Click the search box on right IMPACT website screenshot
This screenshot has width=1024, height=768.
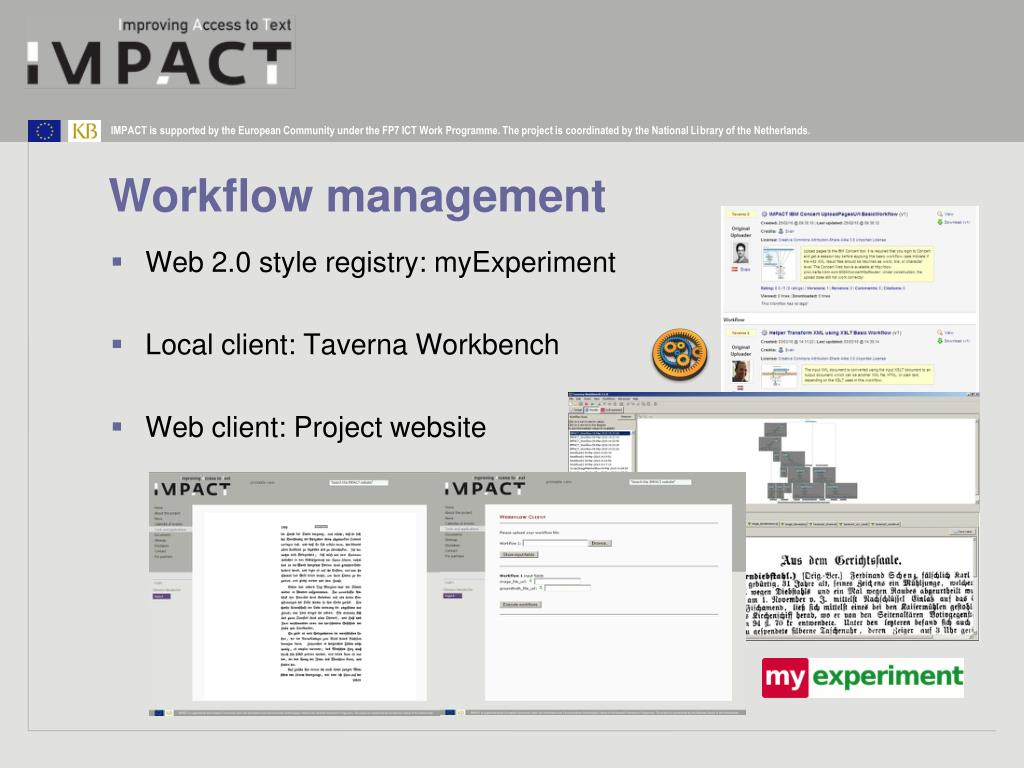point(660,482)
